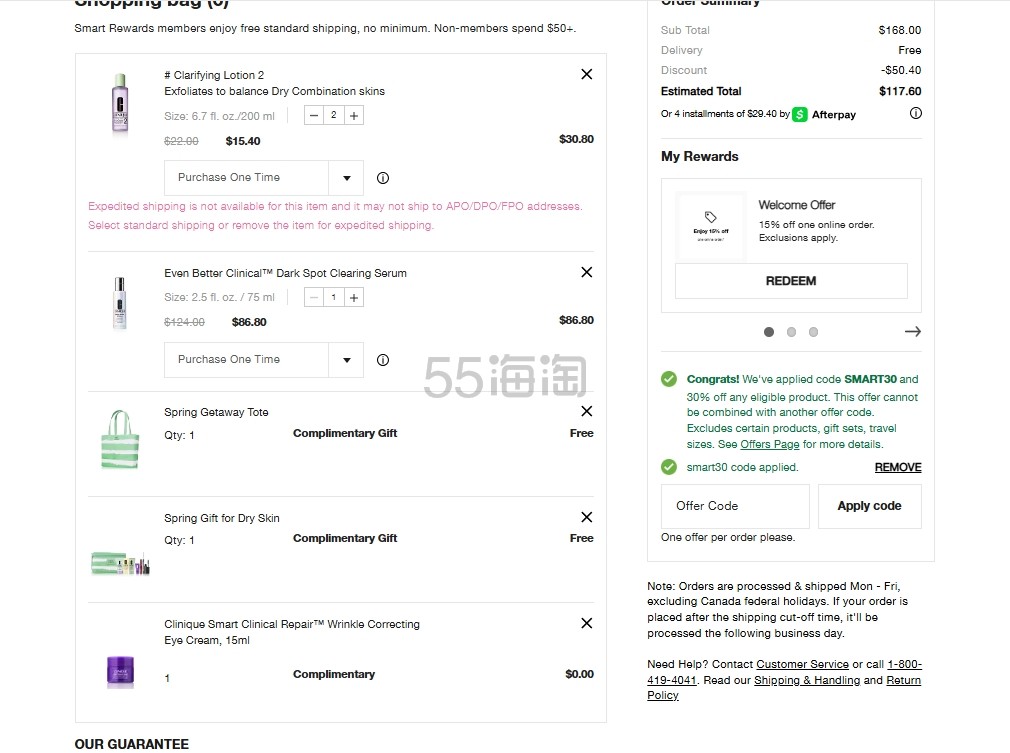Go to second rewards carousel dot
Screen dimensions: 1010x753
click(x=791, y=332)
